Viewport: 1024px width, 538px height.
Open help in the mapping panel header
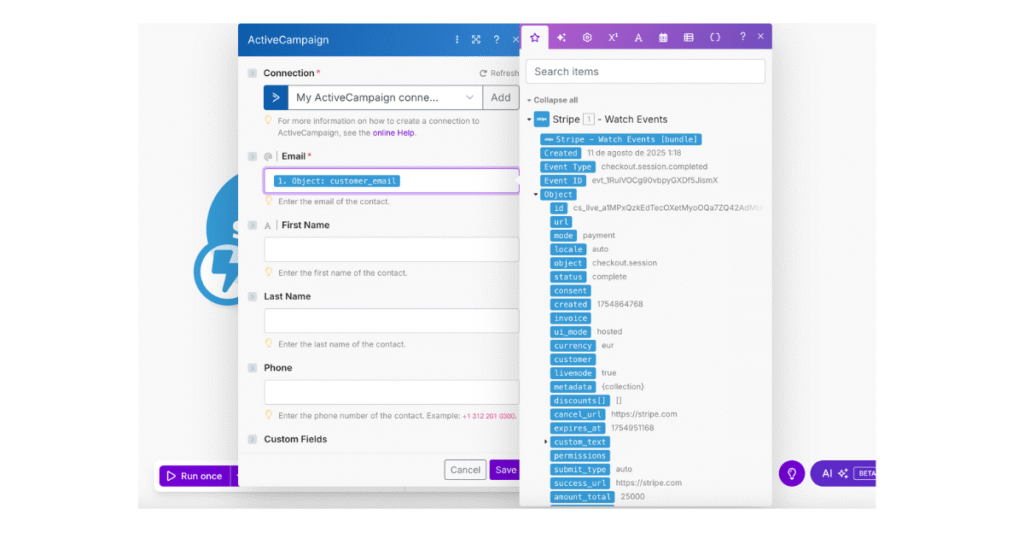tap(743, 37)
